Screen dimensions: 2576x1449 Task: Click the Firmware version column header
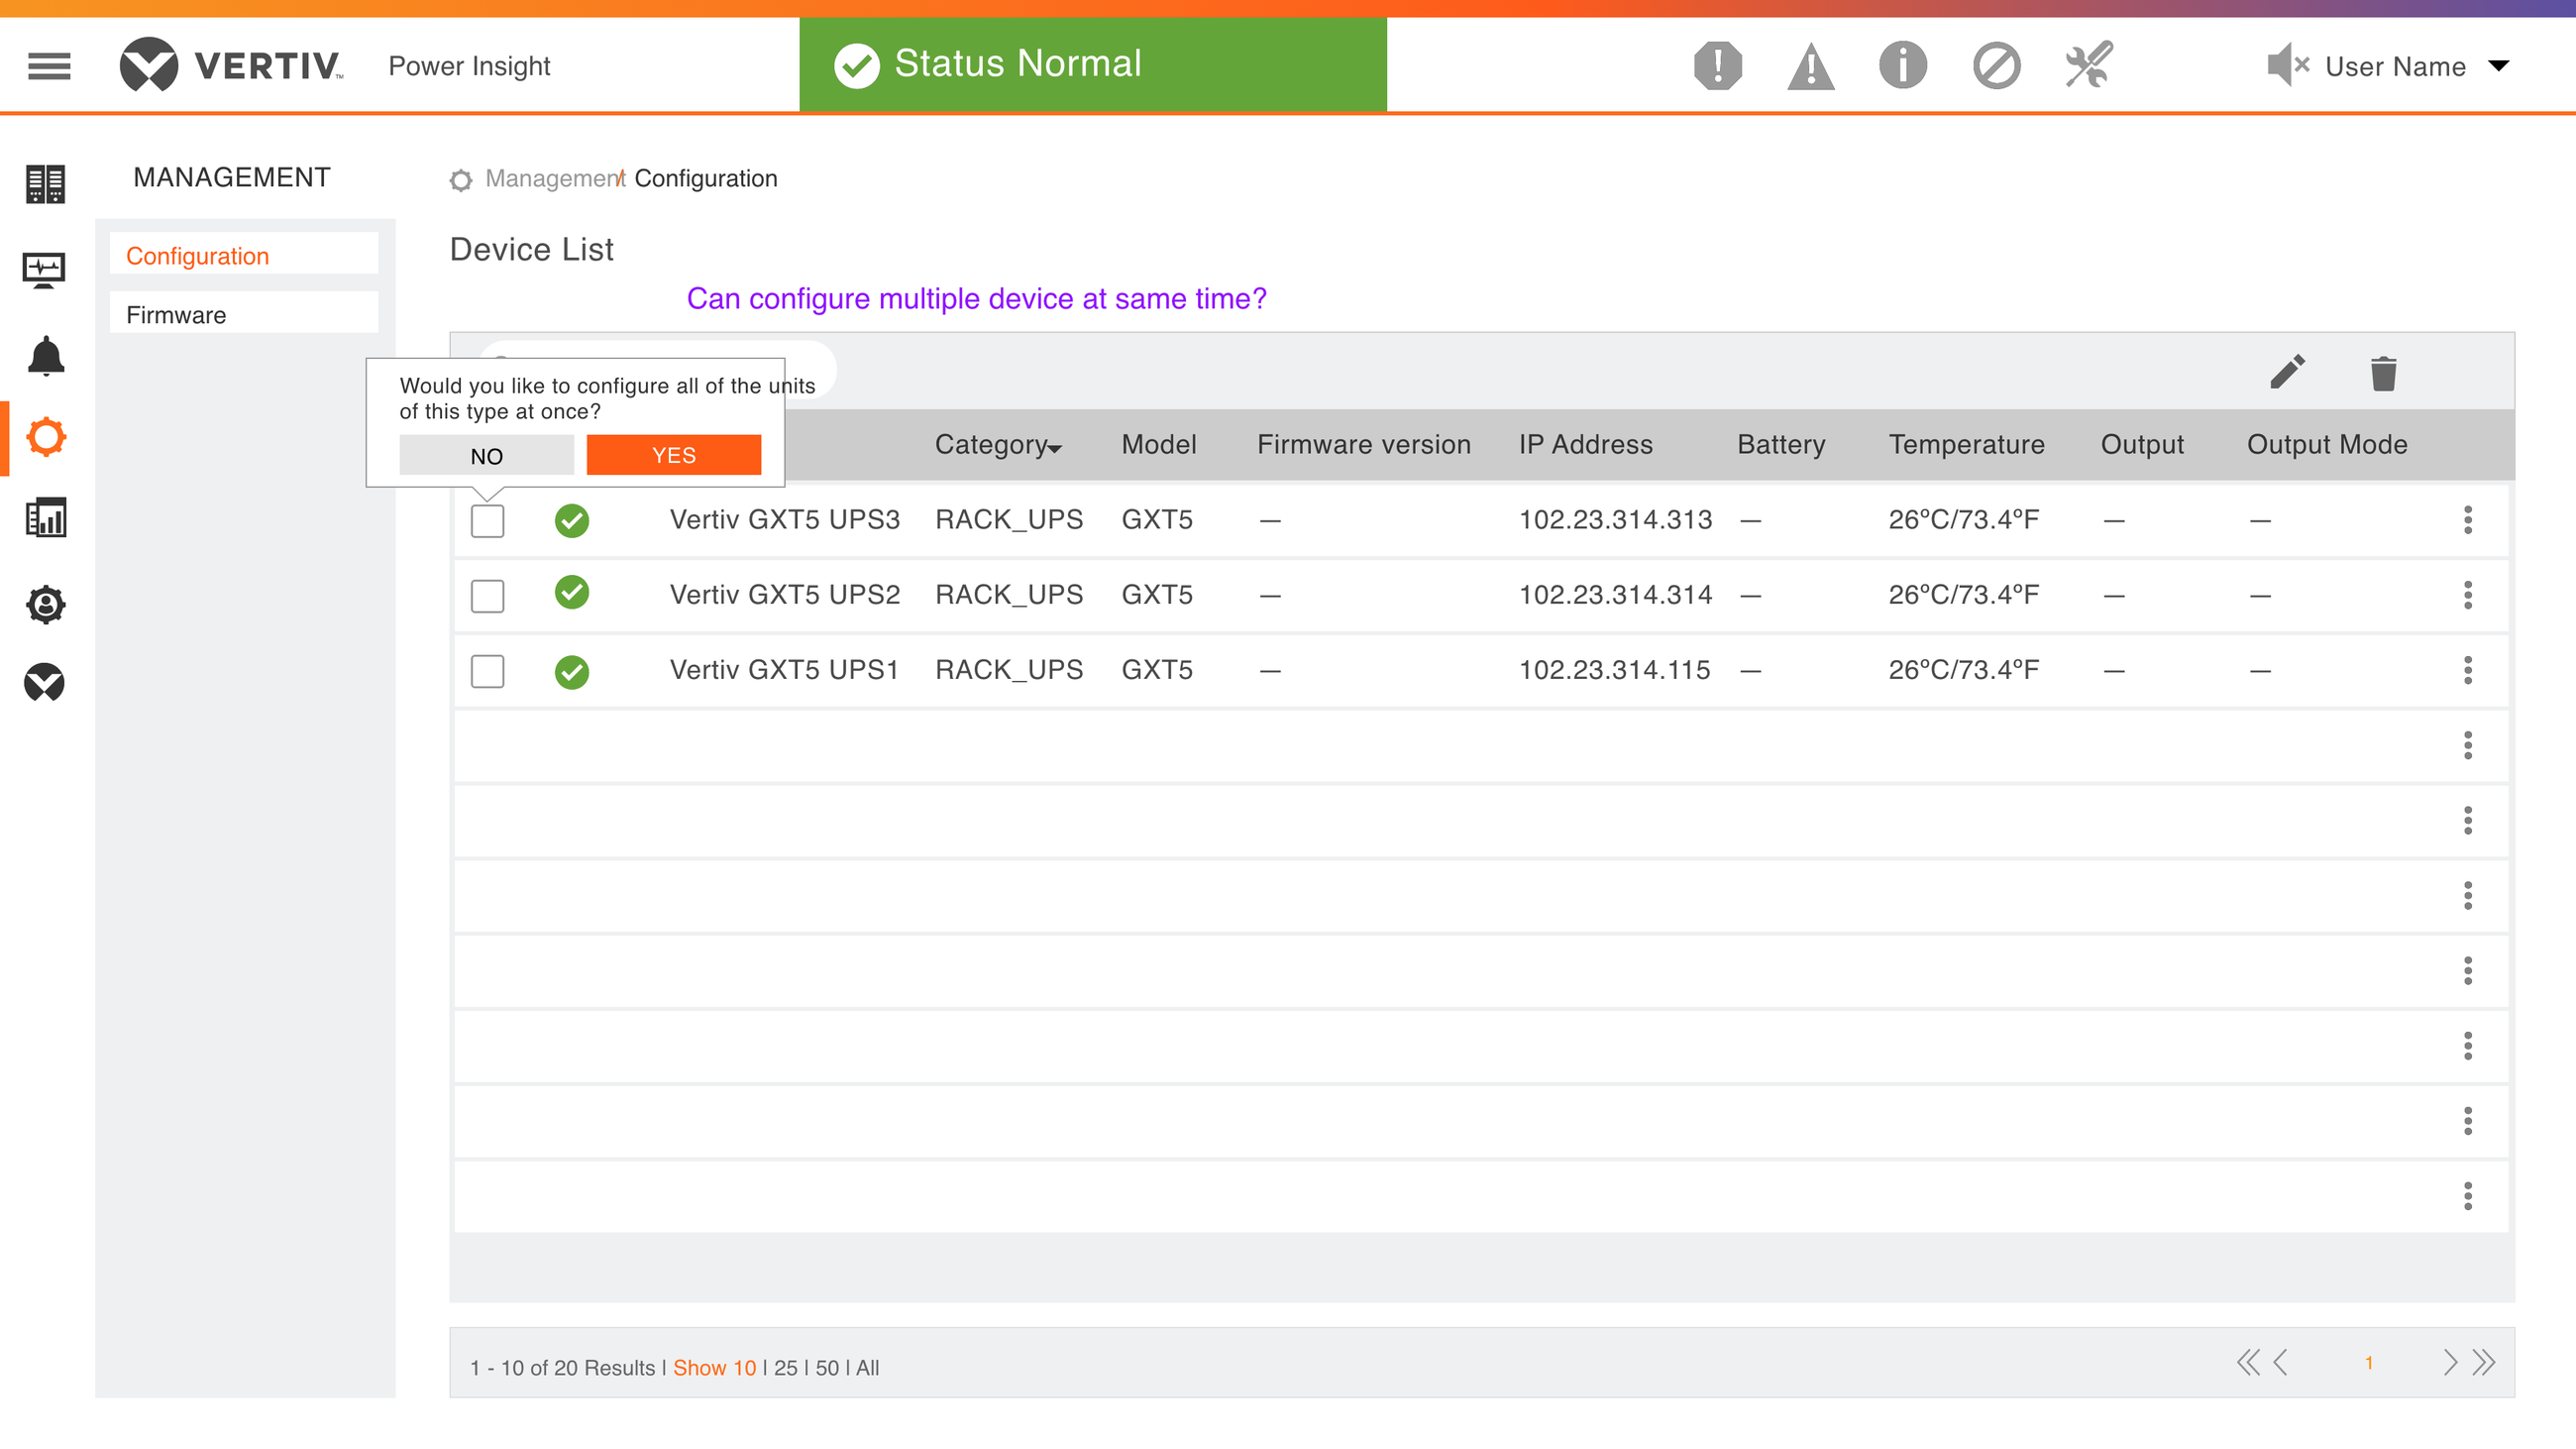1364,445
